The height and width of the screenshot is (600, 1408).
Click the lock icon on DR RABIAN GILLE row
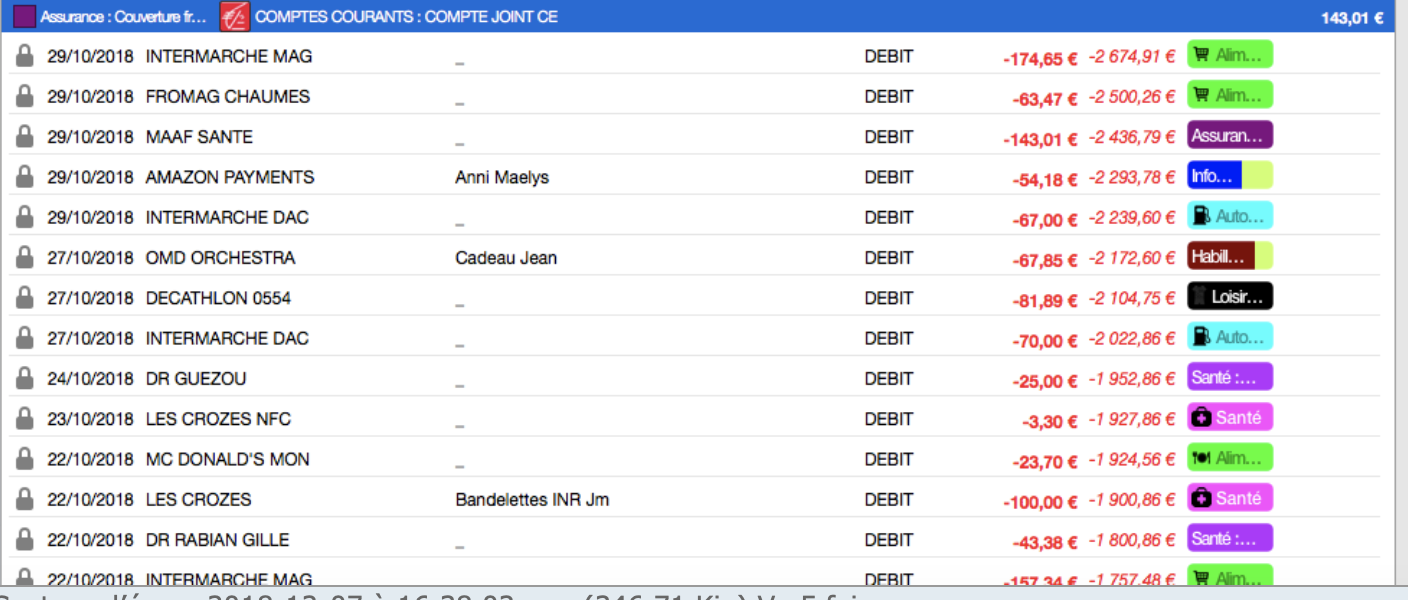pyautogui.click(x=24, y=539)
